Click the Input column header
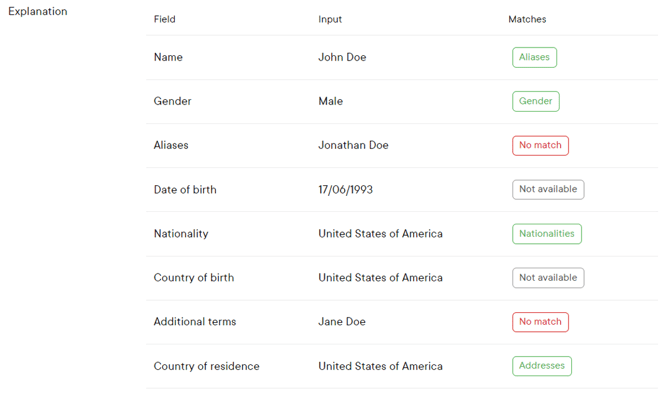Image resolution: width=670 pixels, height=400 pixels. click(x=330, y=19)
